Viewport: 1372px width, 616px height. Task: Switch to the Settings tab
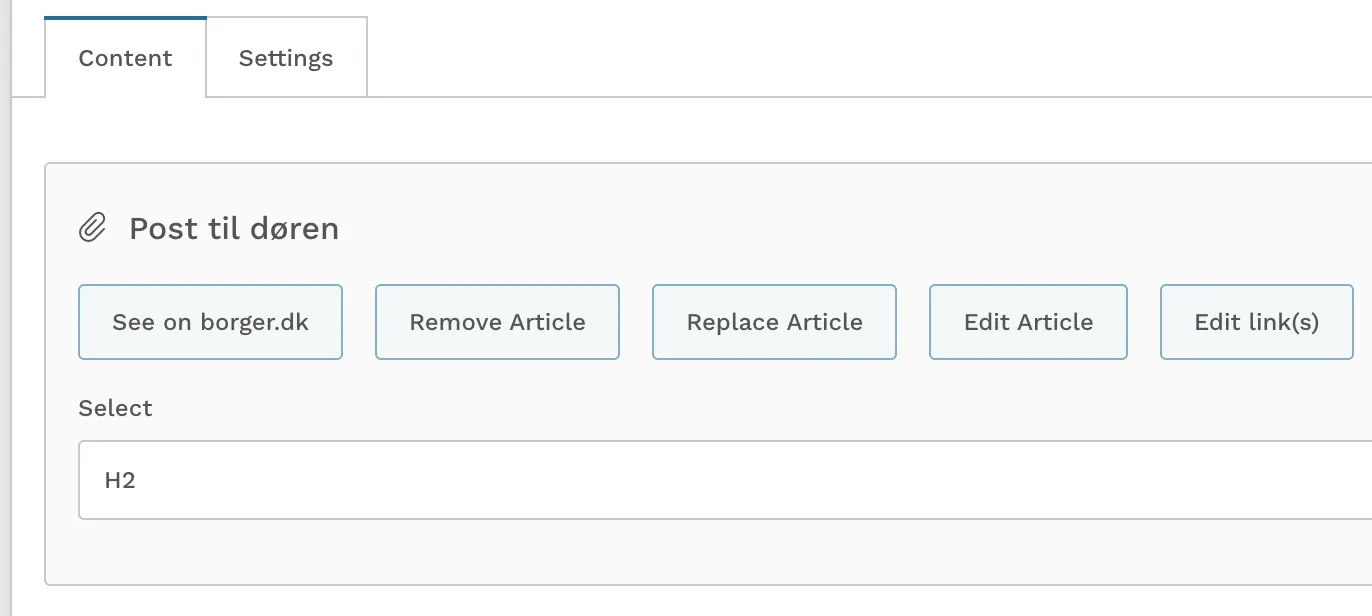tap(286, 58)
